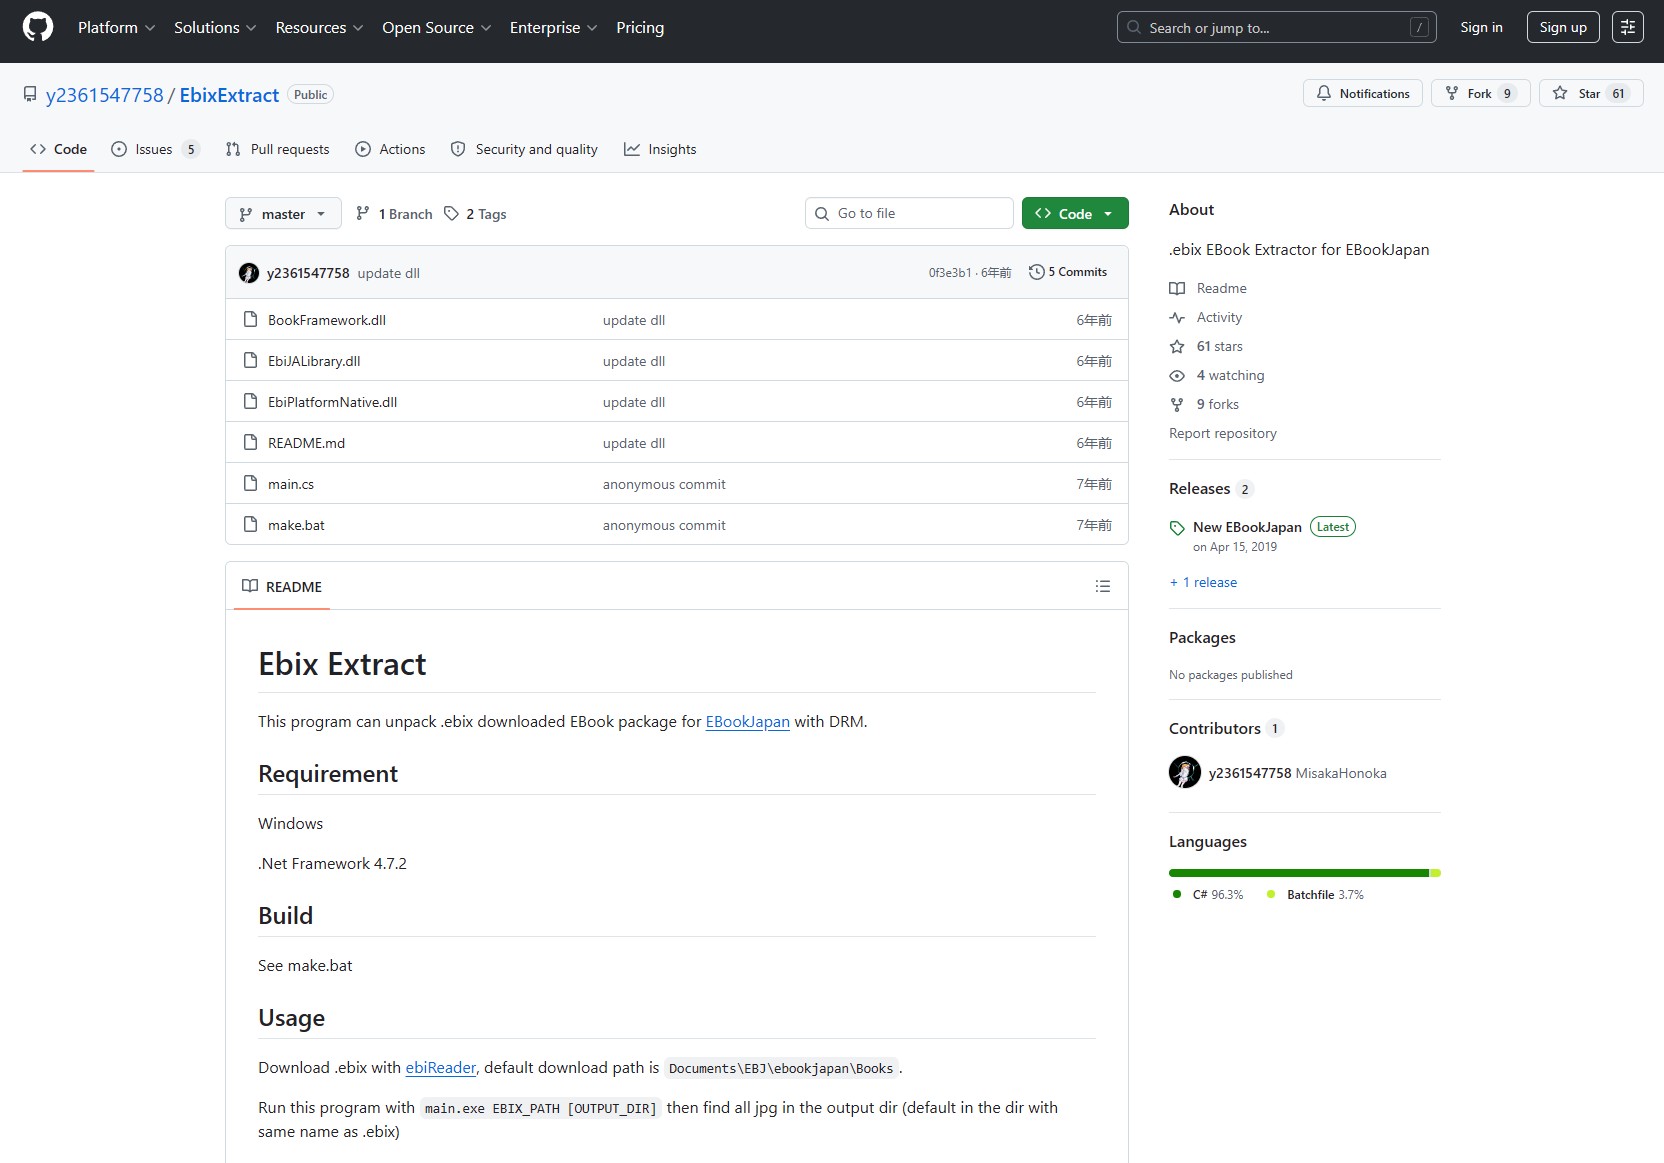Viewport: 1664px width, 1163px height.
Task: Open the Insights tab
Action: click(x=660, y=149)
